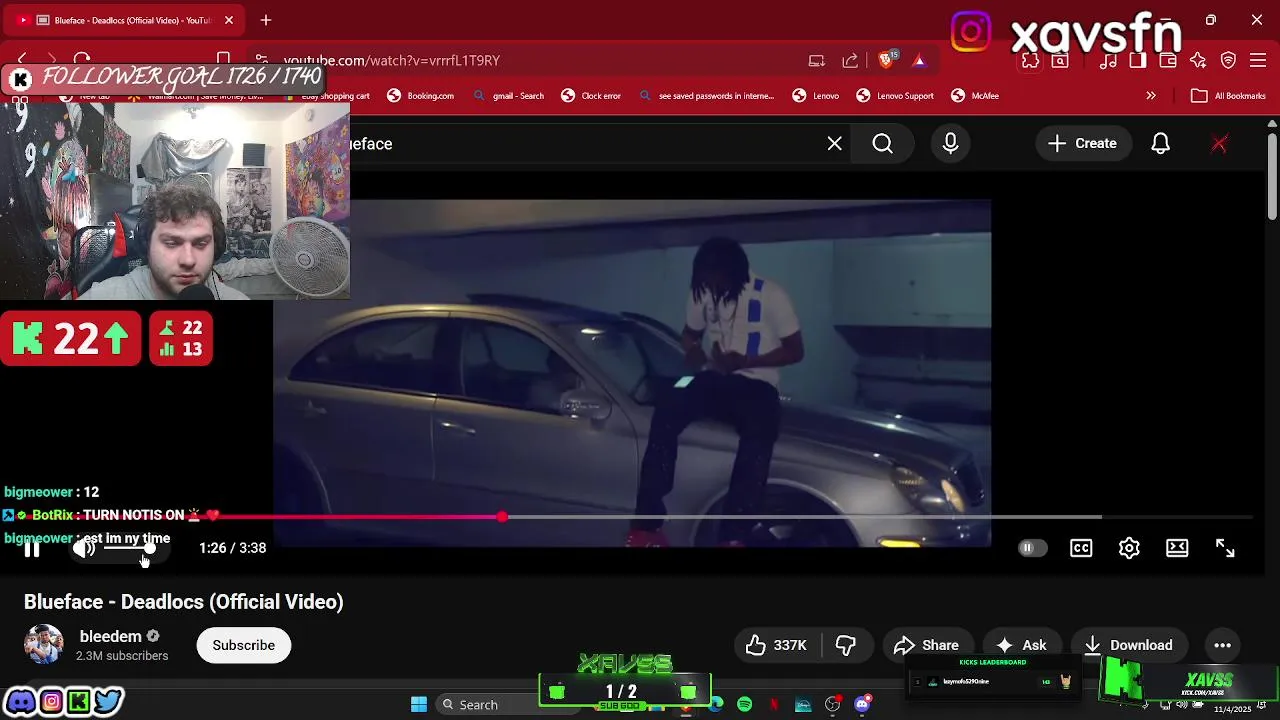The image size is (1280, 720).
Task: Open YouTube notifications bell
Action: 1160,144
